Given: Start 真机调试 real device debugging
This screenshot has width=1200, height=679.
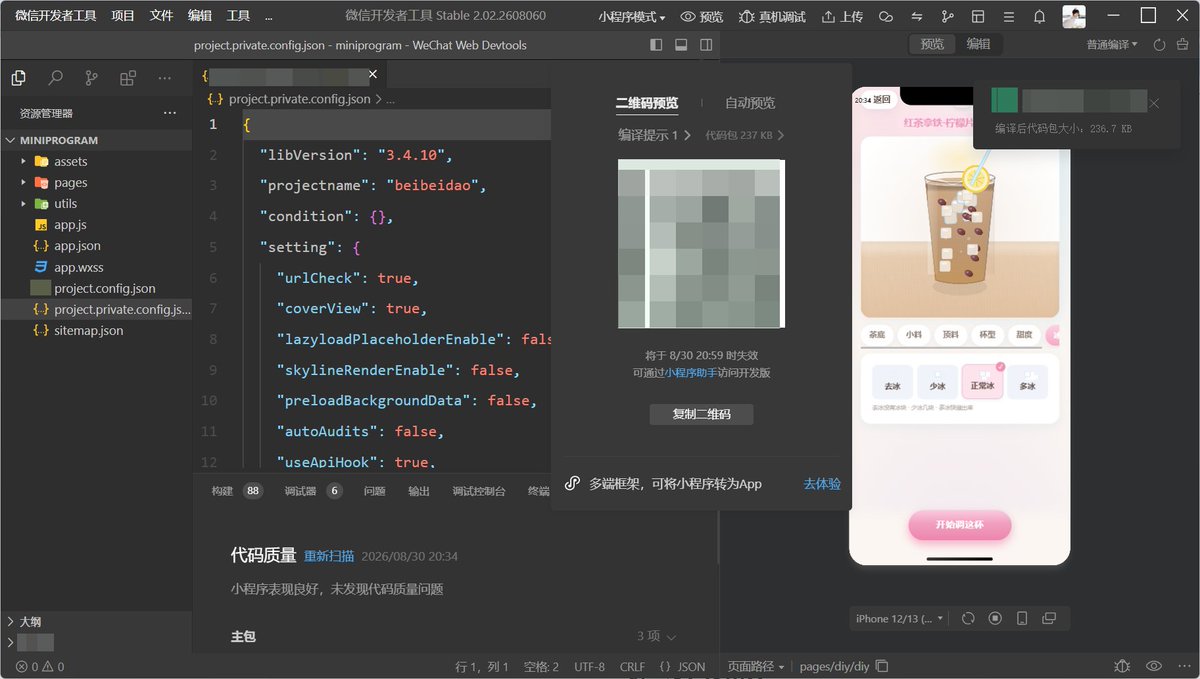Looking at the screenshot, I should [774, 17].
